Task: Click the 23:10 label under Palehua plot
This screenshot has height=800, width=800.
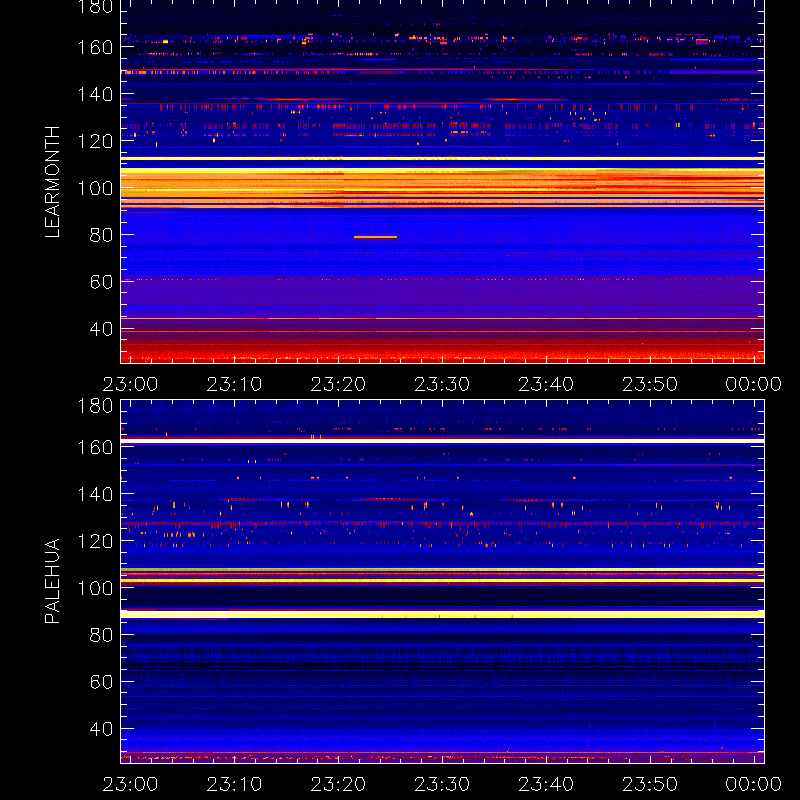Action: (234, 784)
